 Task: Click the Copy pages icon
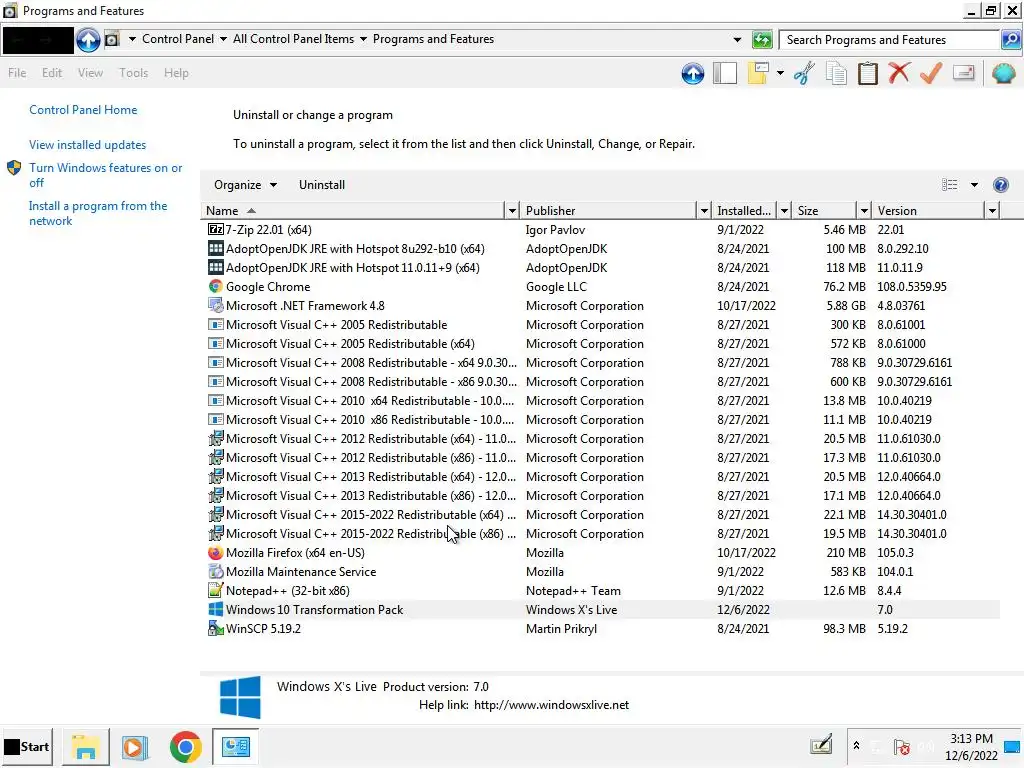[836, 73]
